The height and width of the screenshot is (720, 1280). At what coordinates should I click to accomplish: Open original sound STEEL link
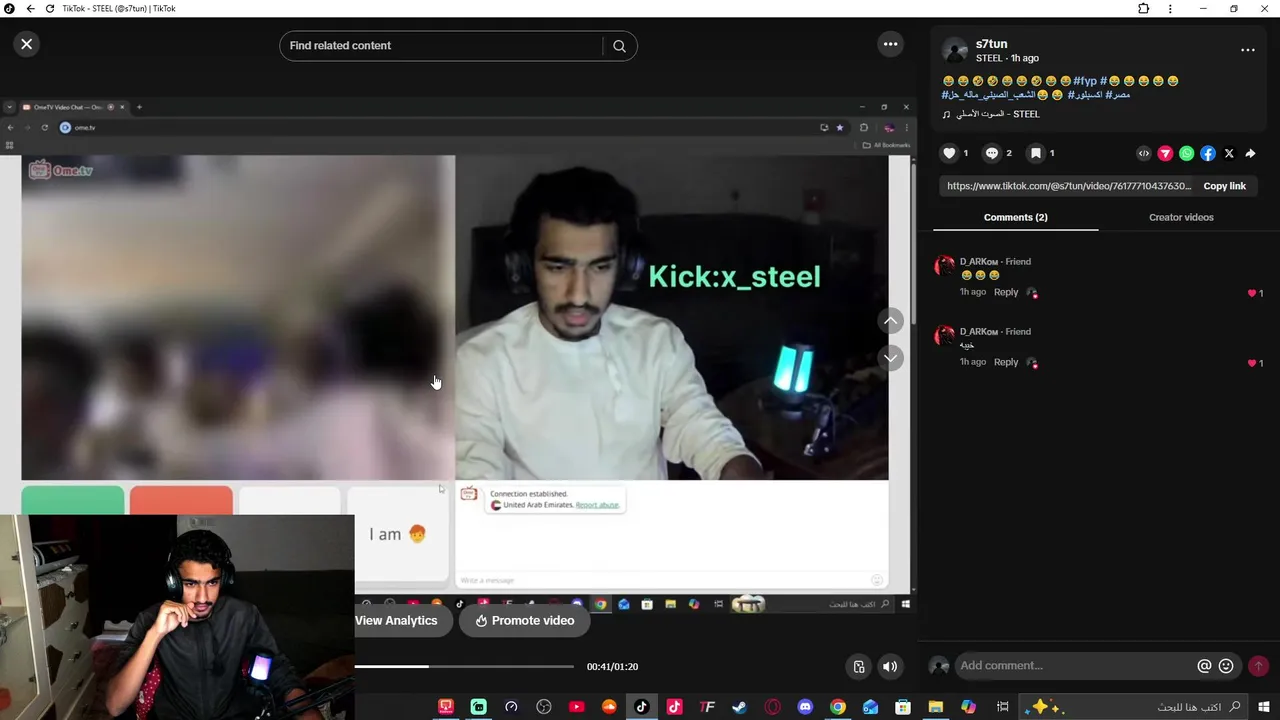[x=991, y=114]
